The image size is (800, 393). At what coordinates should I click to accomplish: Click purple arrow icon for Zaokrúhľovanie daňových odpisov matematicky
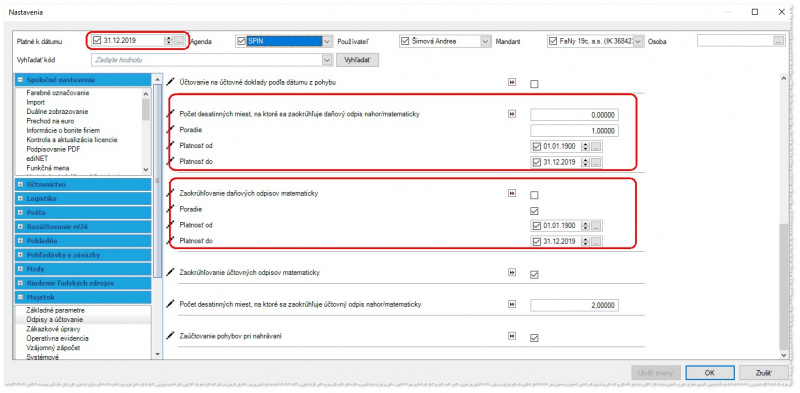pos(512,193)
